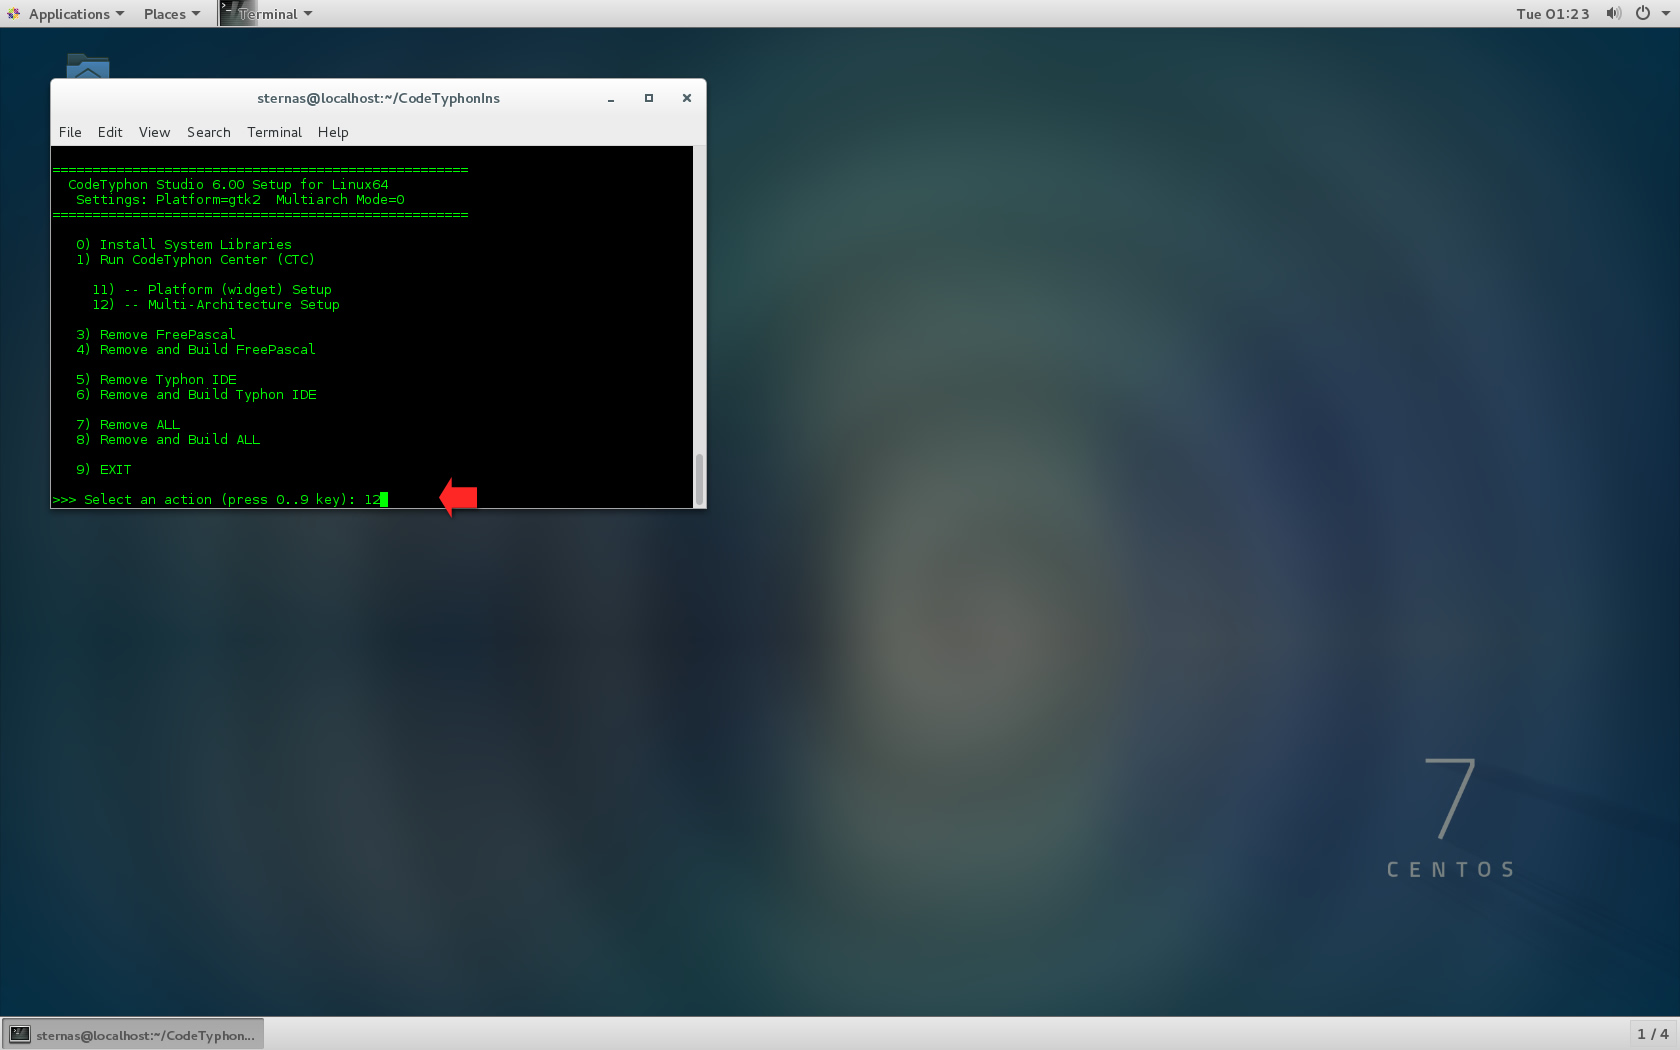Open the Help menu in terminal
Image resolution: width=1680 pixels, height=1050 pixels.
pyautogui.click(x=333, y=132)
